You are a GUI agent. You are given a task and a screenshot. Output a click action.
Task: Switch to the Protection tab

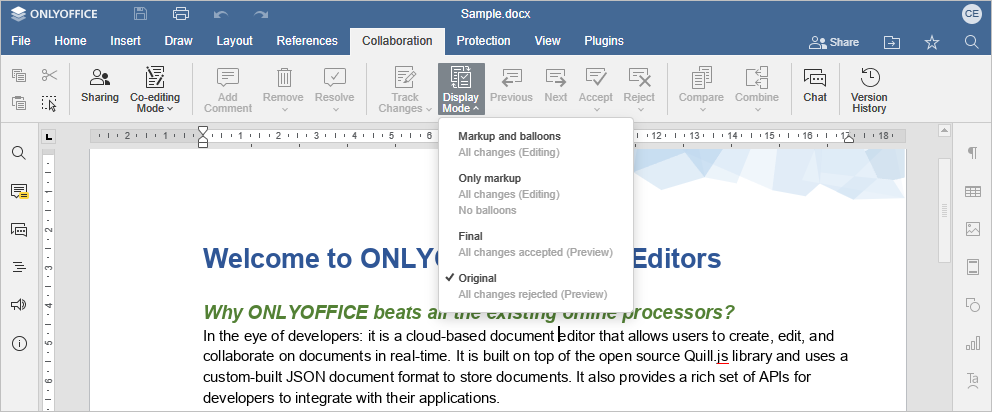click(x=483, y=41)
